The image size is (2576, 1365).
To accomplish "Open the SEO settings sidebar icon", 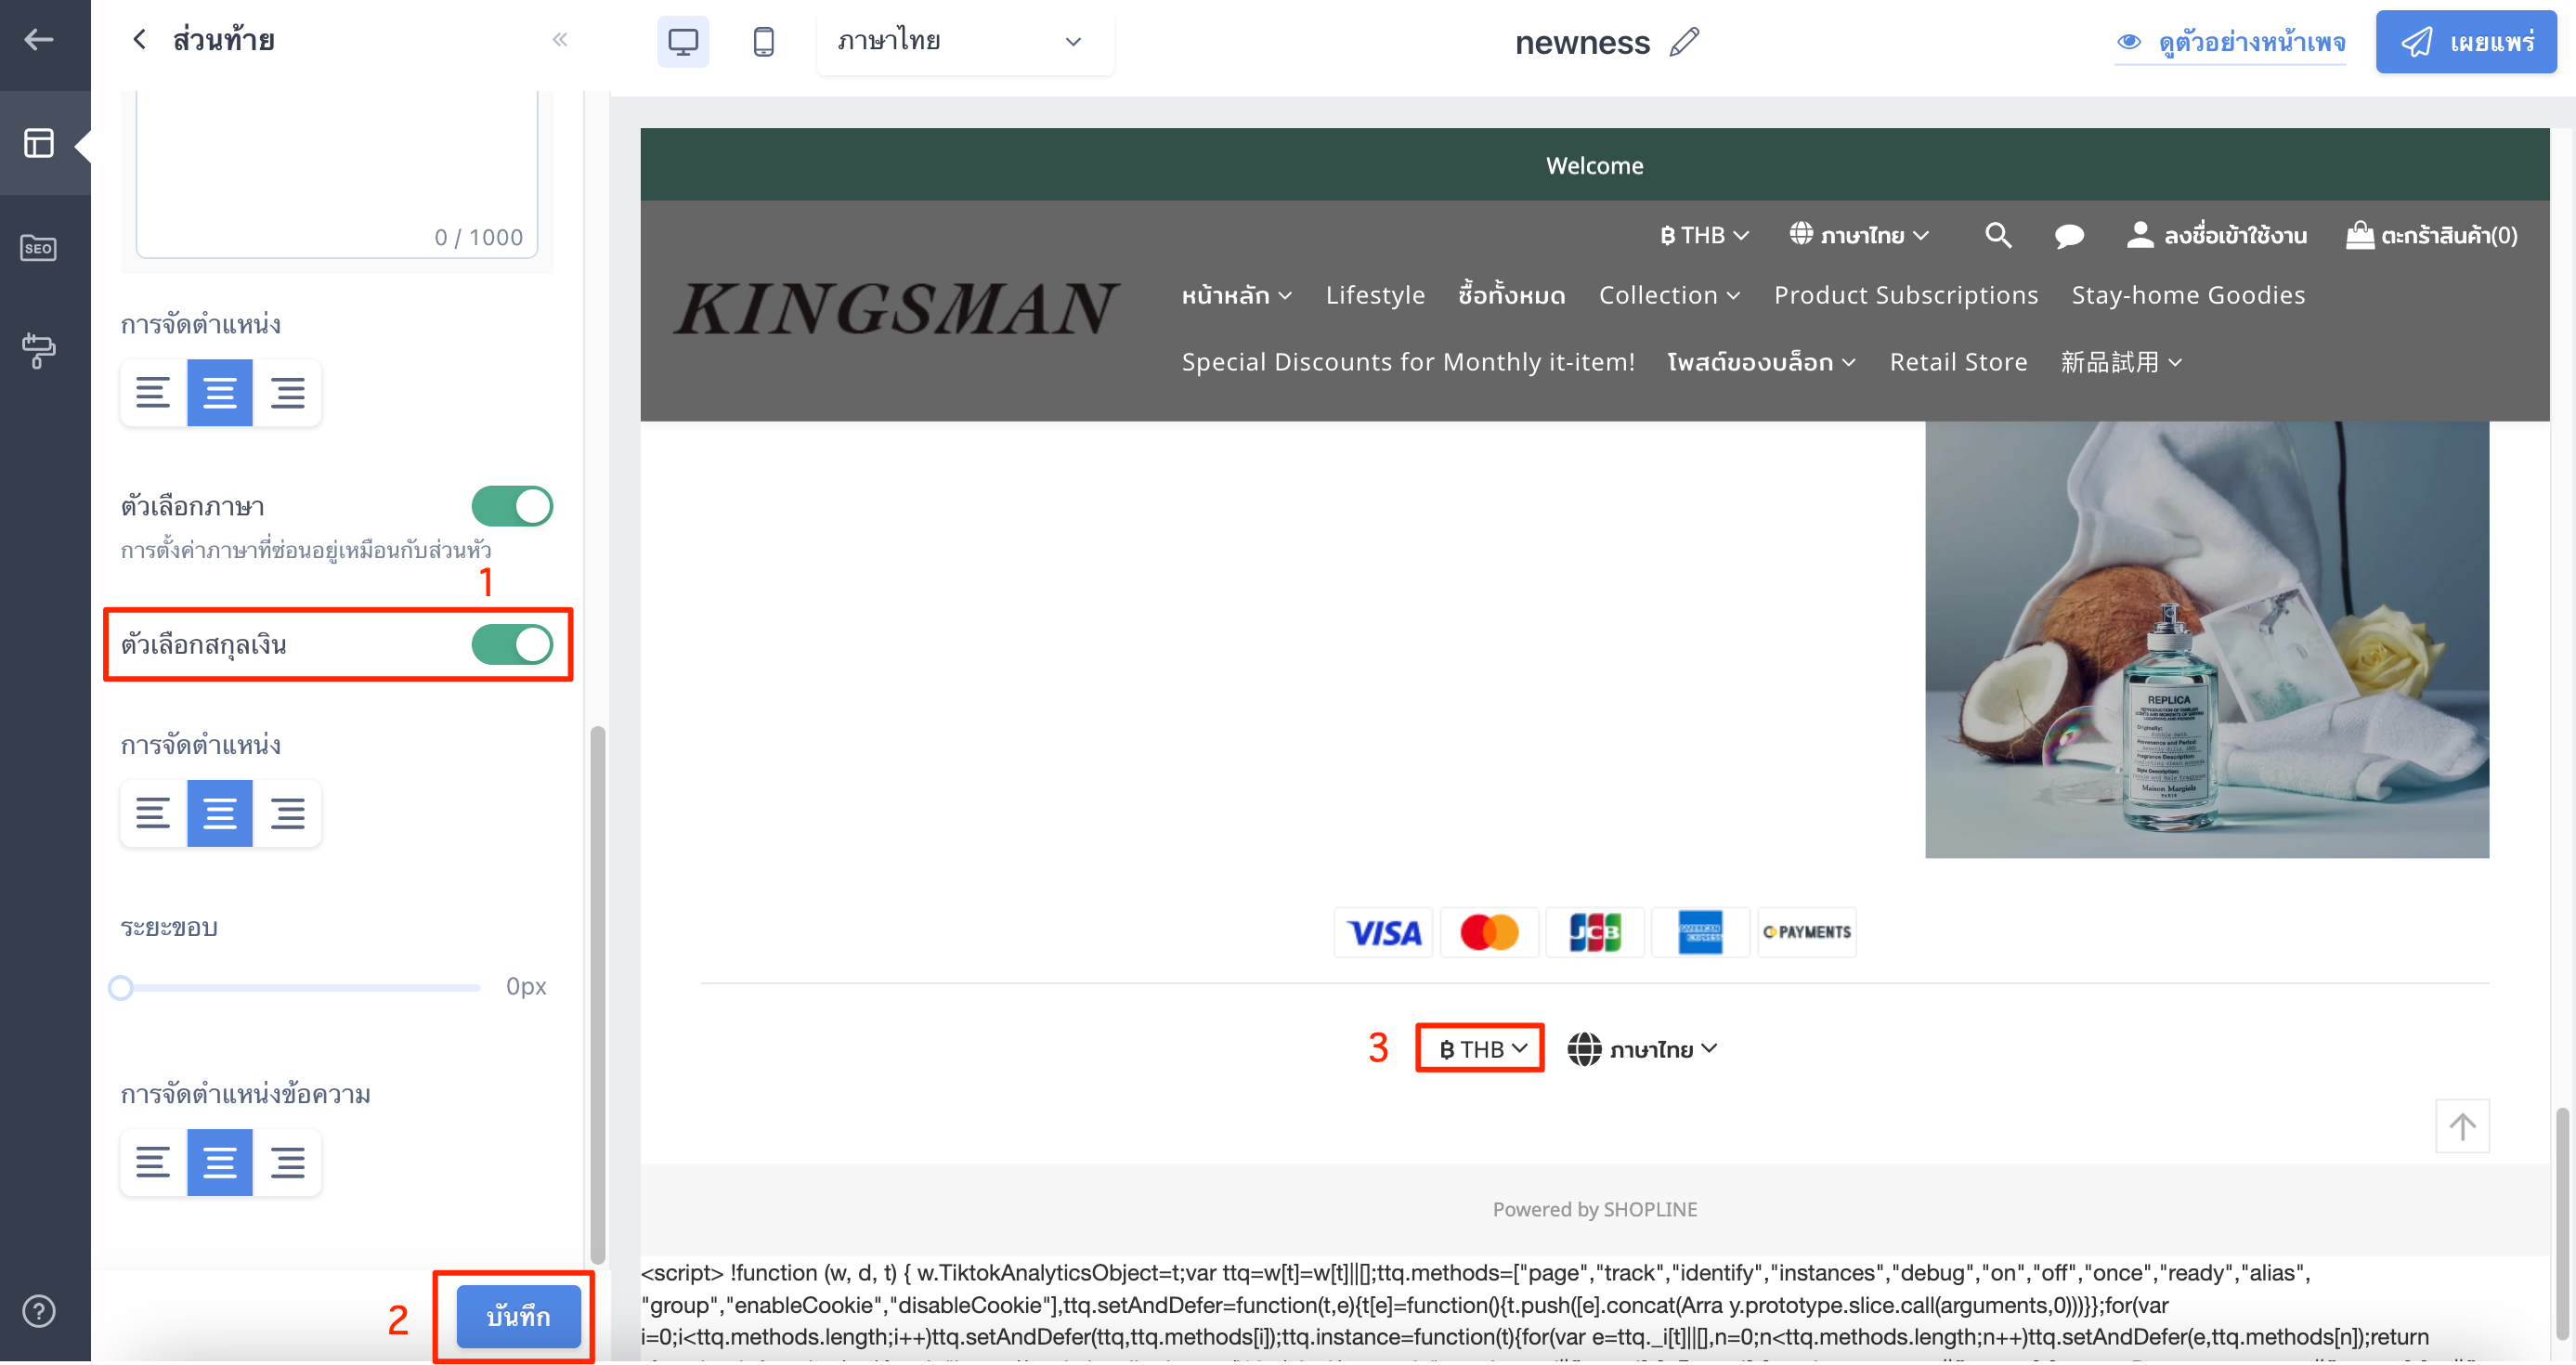I will pos(39,247).
